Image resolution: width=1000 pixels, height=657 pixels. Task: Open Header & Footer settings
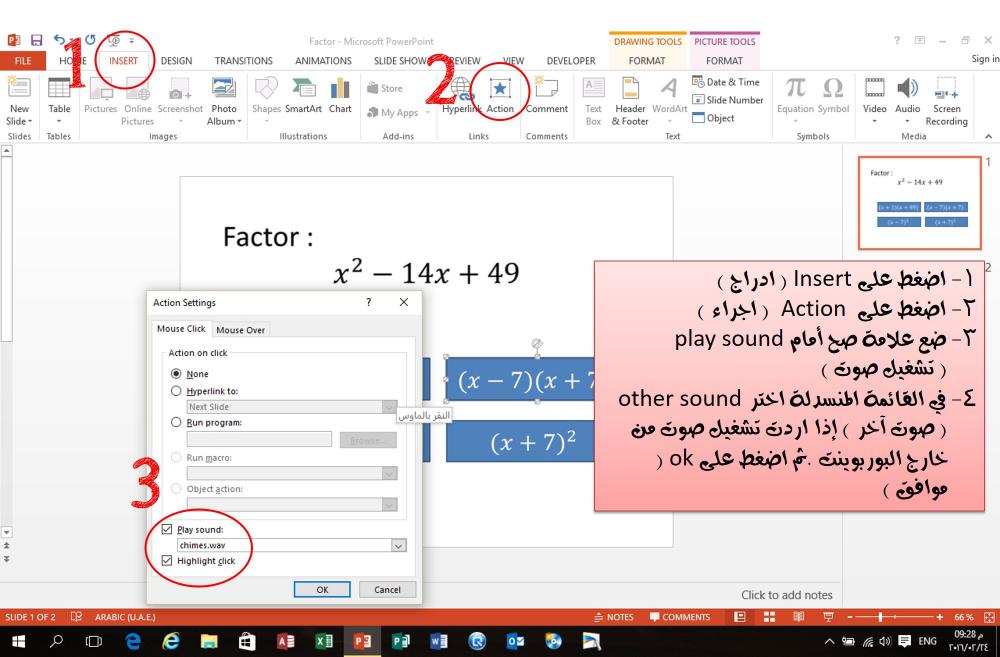[630, 101]
